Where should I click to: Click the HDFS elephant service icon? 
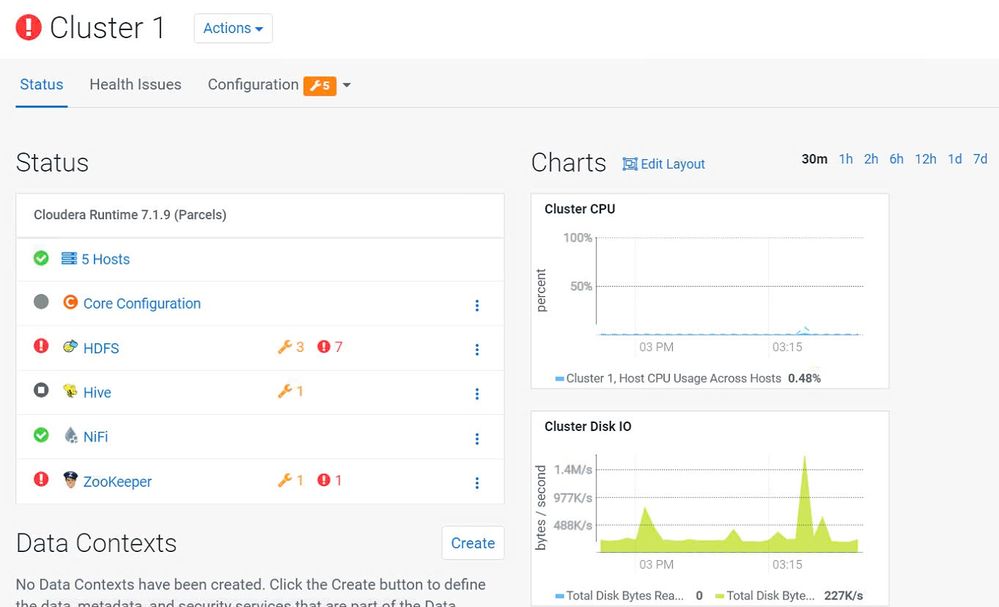(70, 346)
